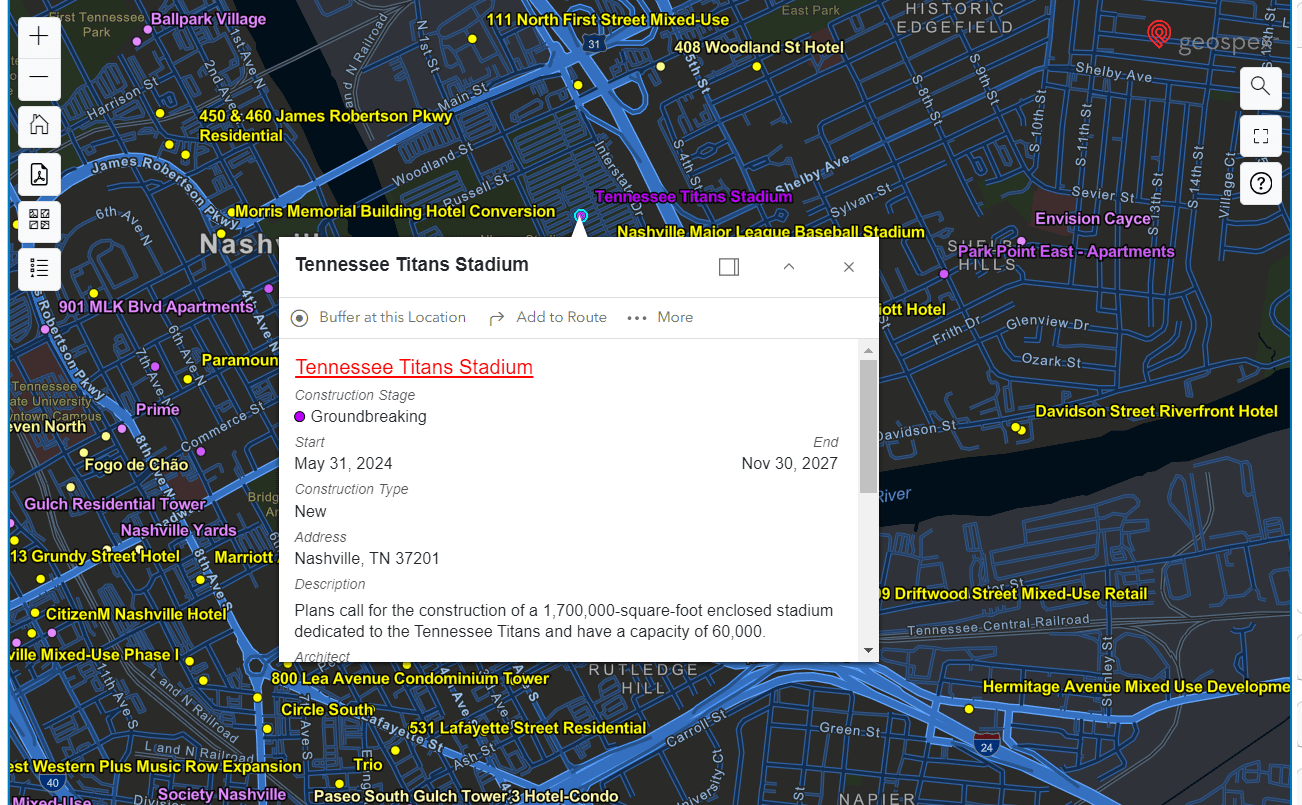Select the highlighted Titans Stadium map marker
Image resolution: width=1302 pixels, height=805 pixels.
pos(580,216)
